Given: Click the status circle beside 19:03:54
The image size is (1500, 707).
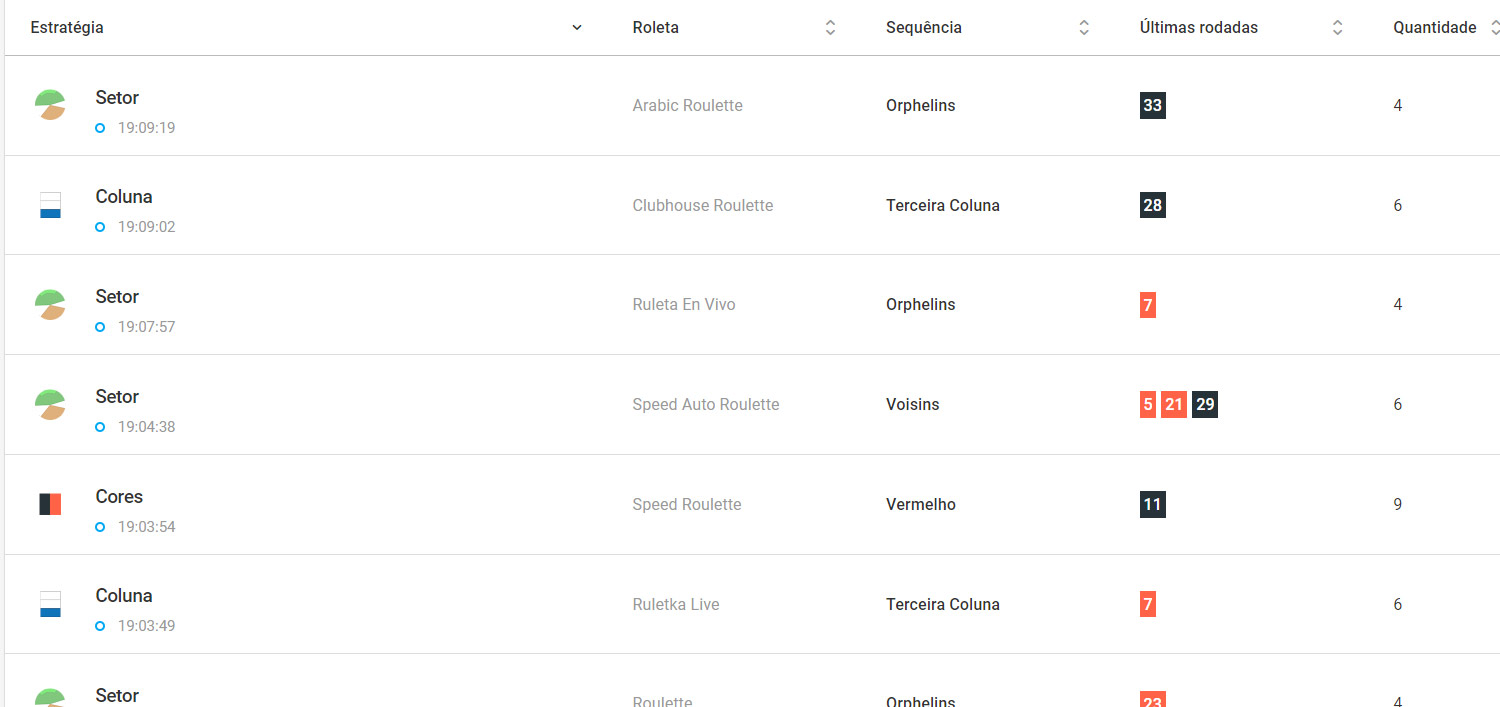Looking at the screenshot, I should tap(100, 527).
